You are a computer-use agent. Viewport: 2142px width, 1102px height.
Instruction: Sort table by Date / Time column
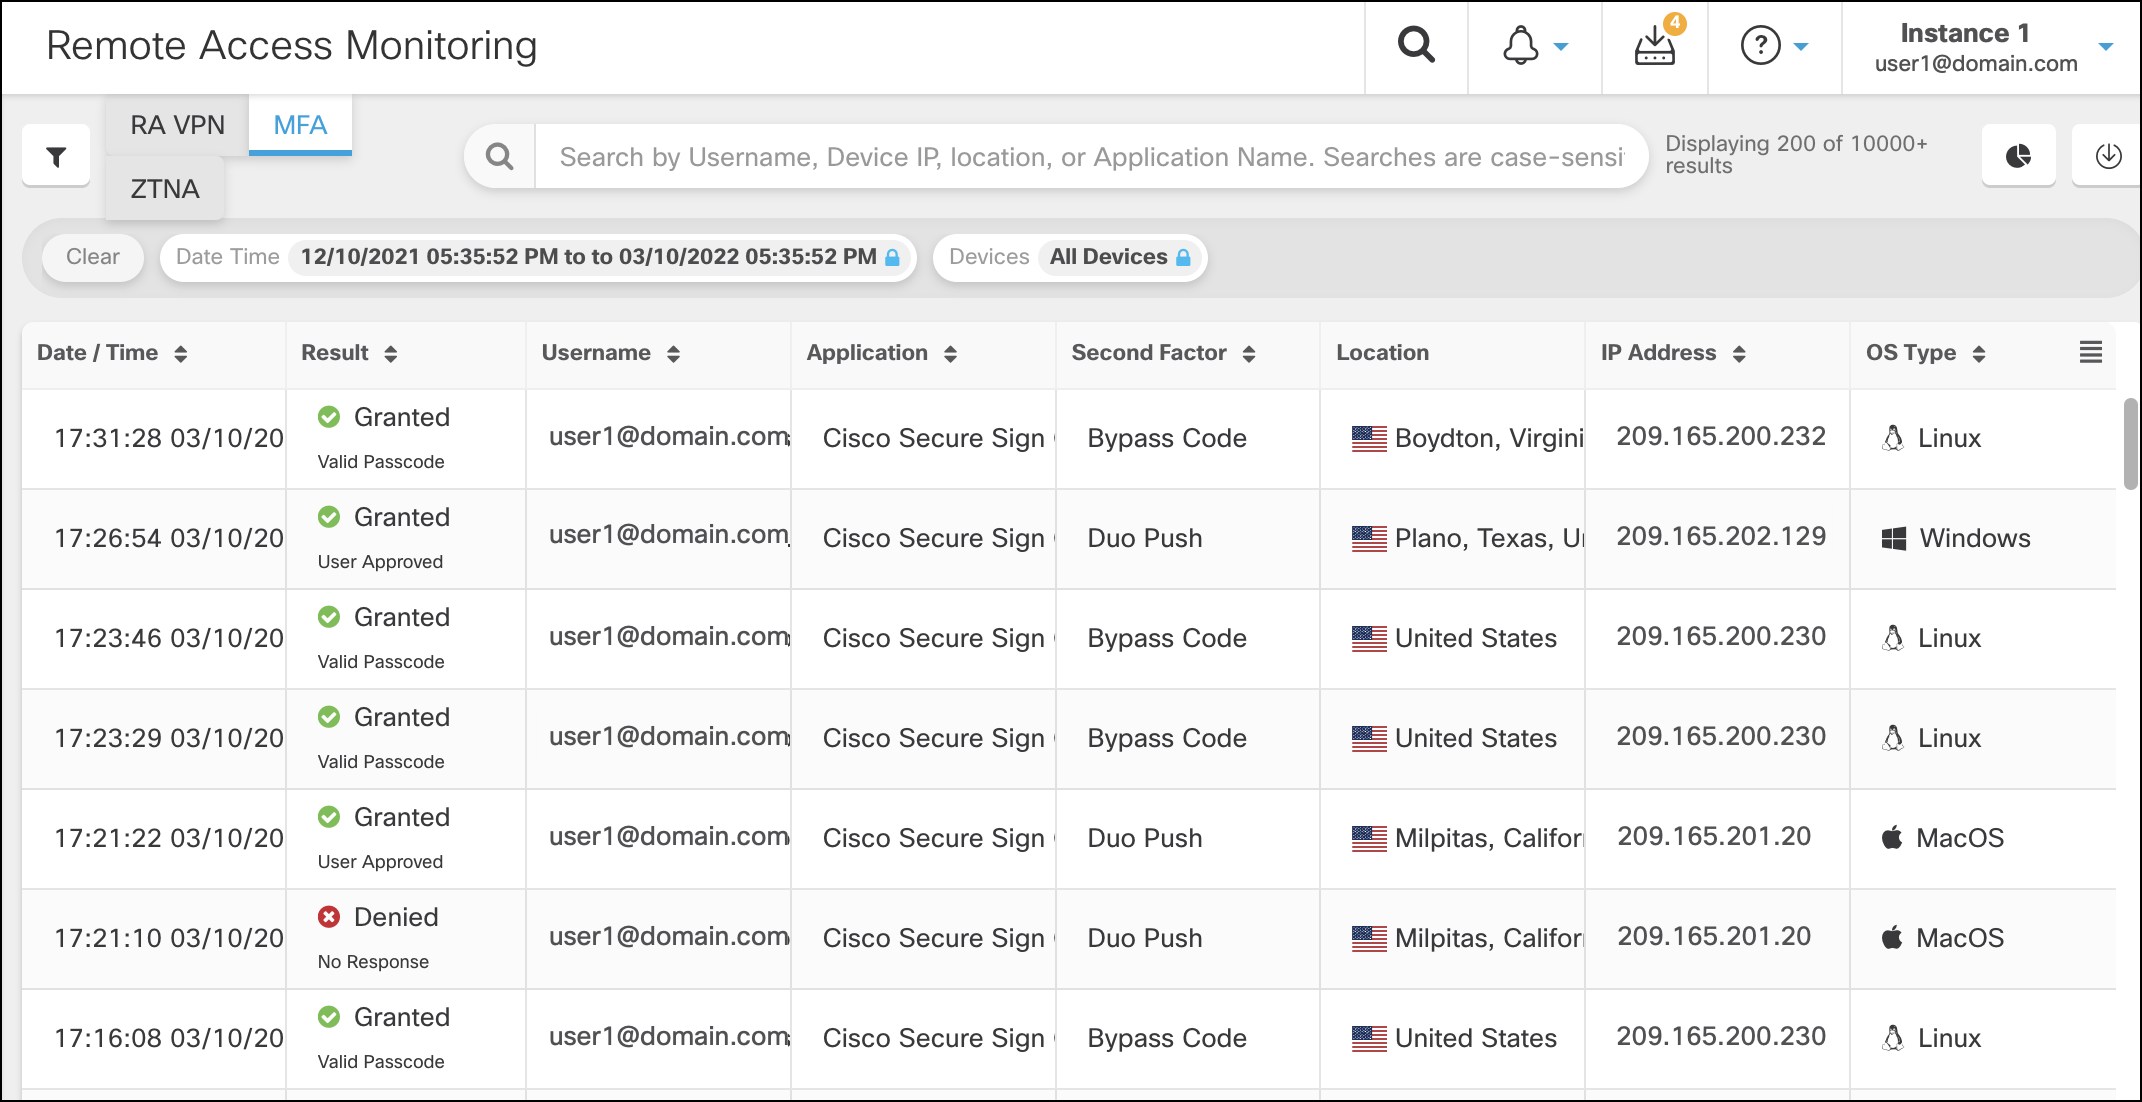180,353
